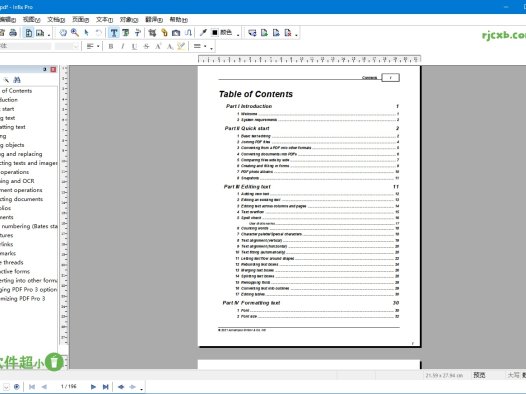526x394 pixels.
Task: Select the 'threads' bookmark
Action: click(13, 263)
